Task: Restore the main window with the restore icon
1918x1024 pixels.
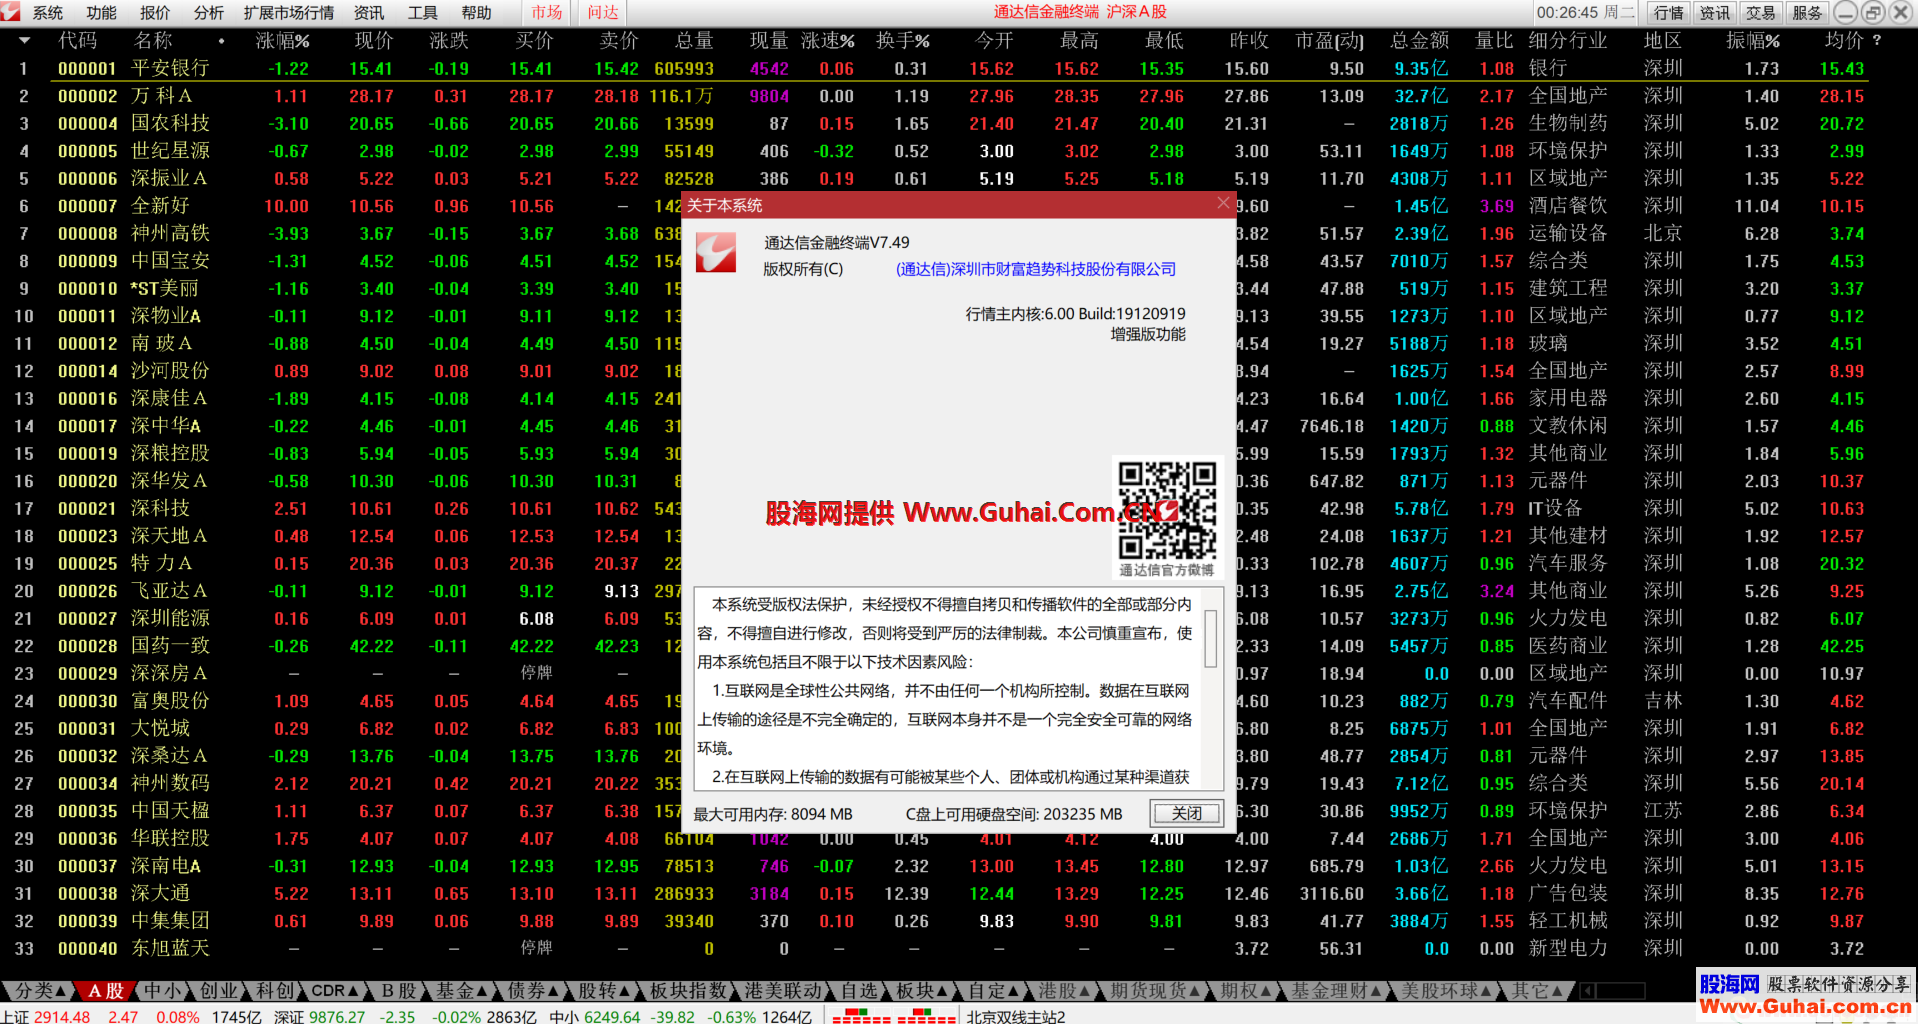Action: (x=1872, y=13)
